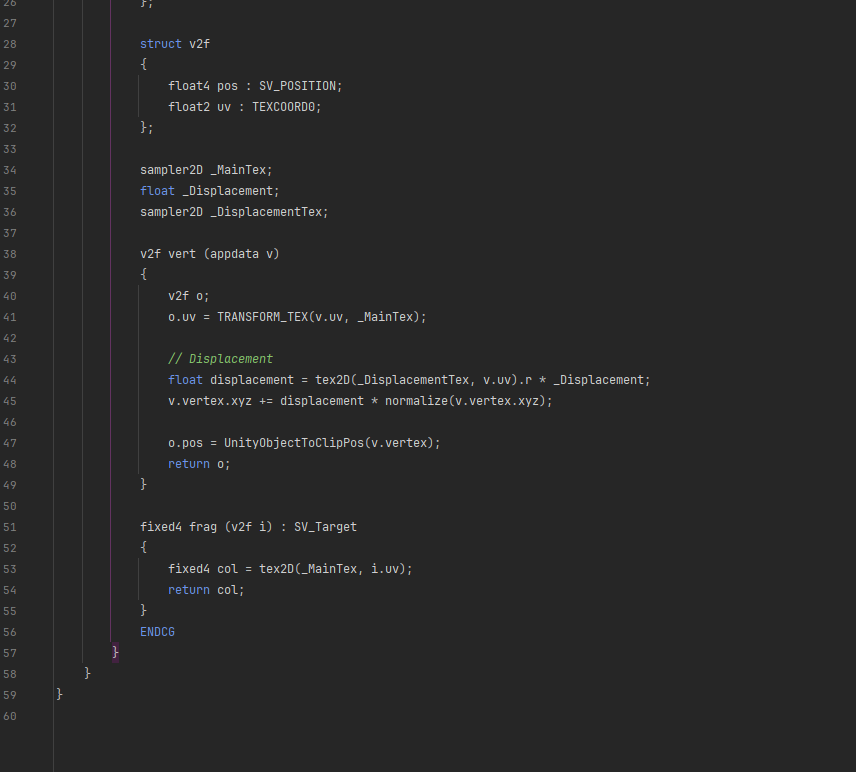
Task: Click 'TEXCOORD0' on line 31
Action: (283, 107)
